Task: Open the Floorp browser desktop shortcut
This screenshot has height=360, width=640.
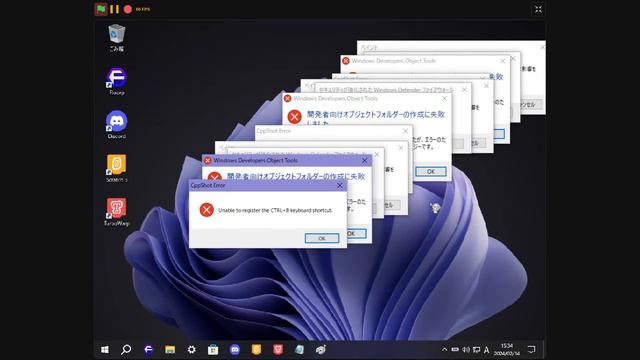Action: tap(116, 82)
